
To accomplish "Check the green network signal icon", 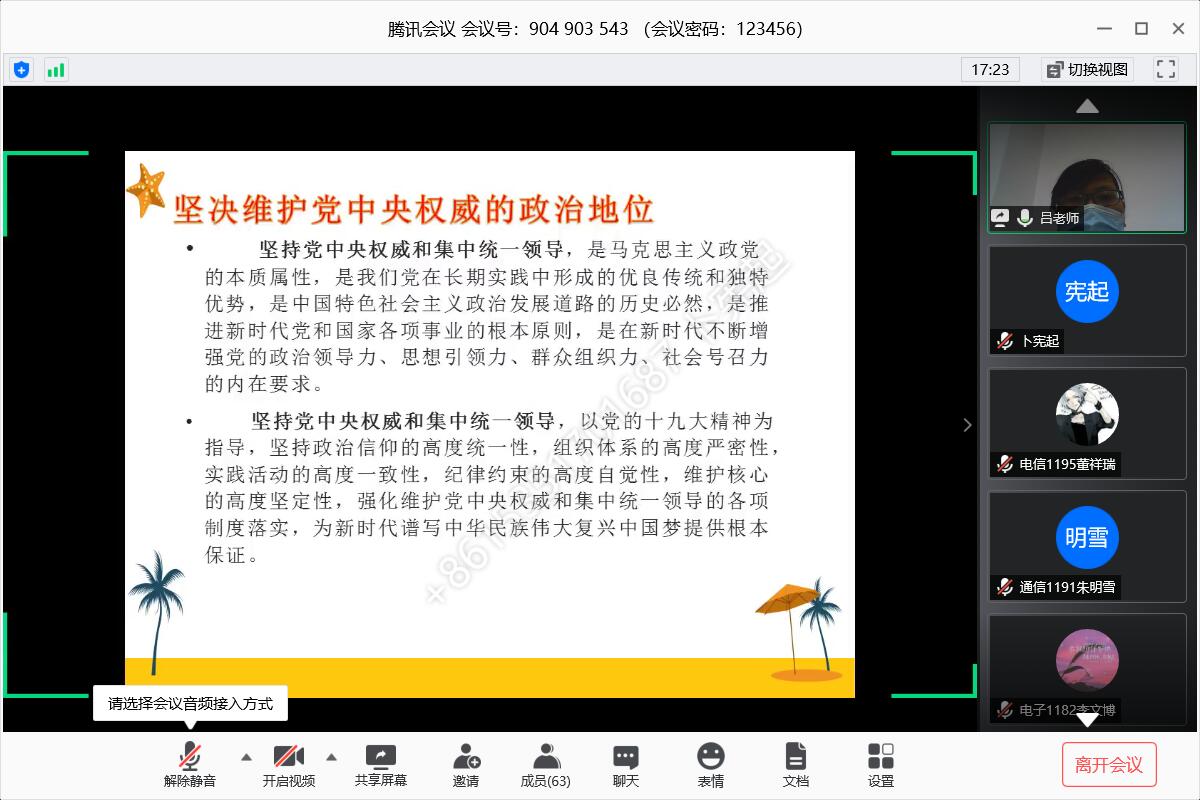I will [55, 69].
